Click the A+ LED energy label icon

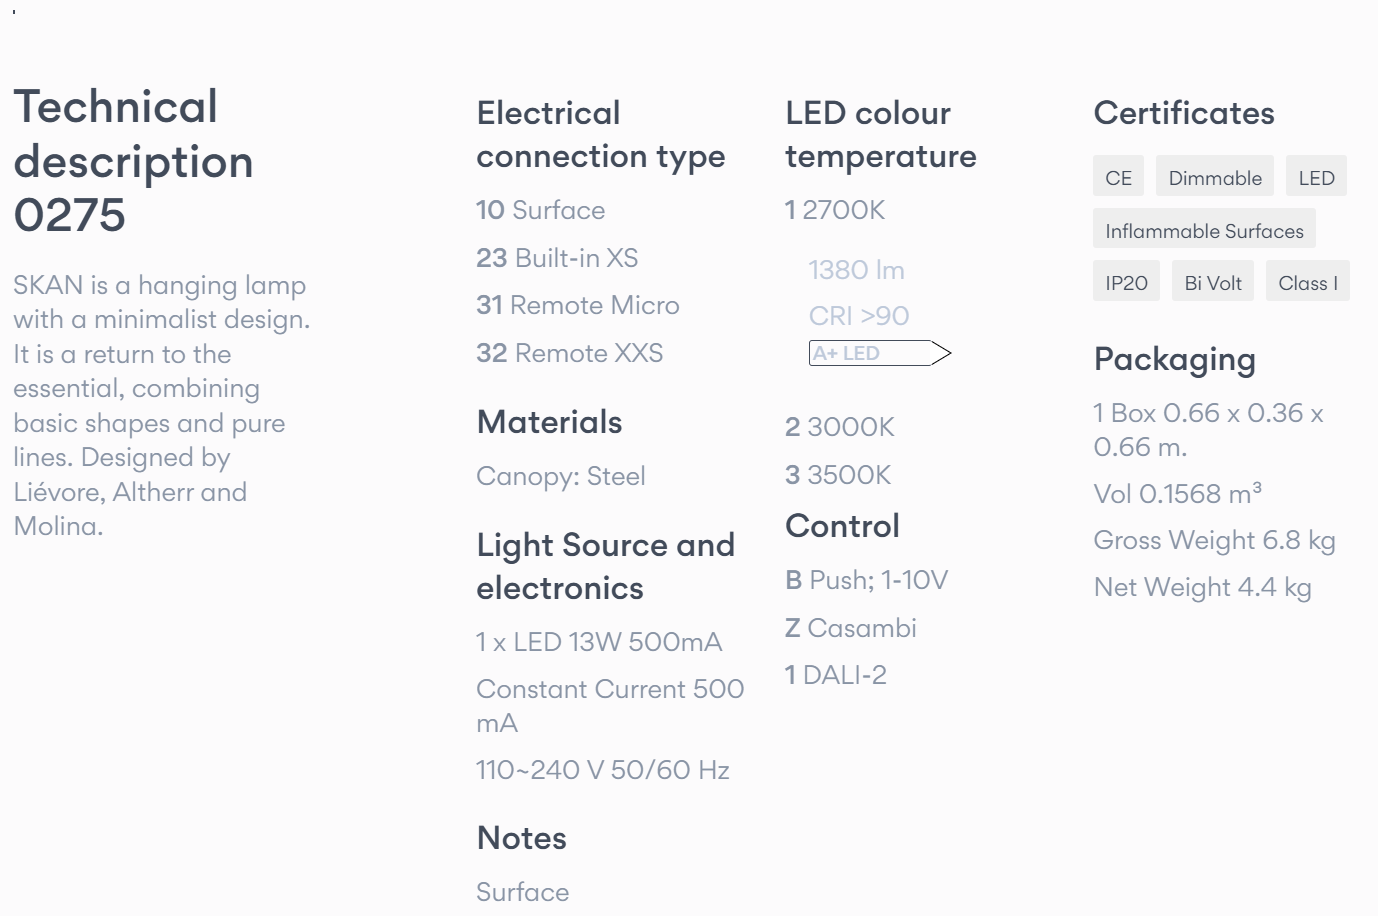[x=878, y=353]
